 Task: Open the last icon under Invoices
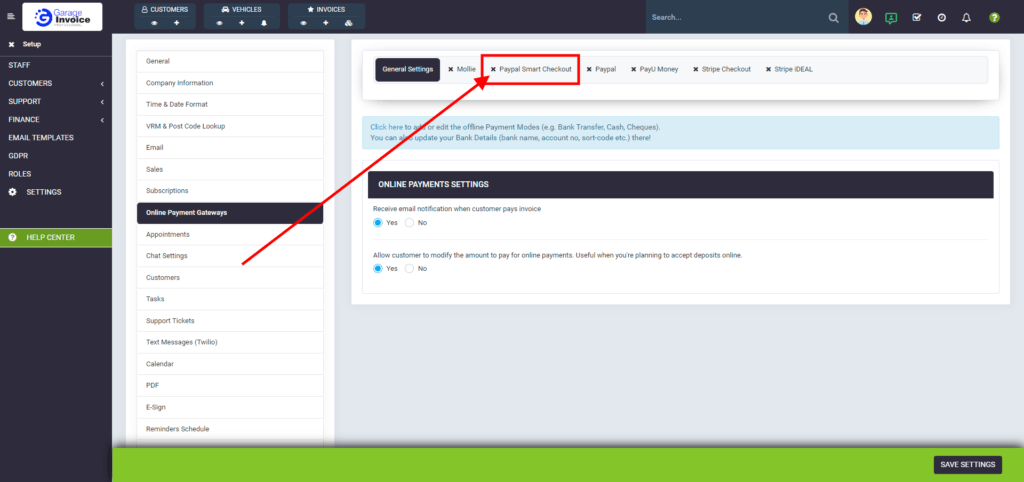point(349,23)
